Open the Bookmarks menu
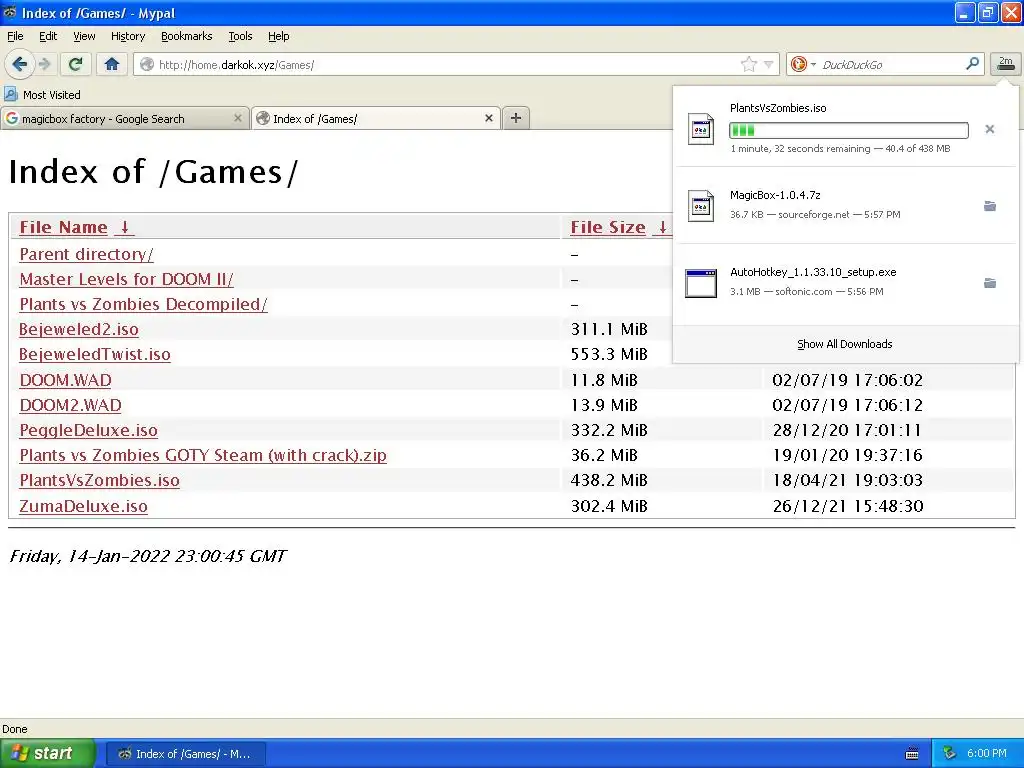1024x768 pixels. point(186,36)
